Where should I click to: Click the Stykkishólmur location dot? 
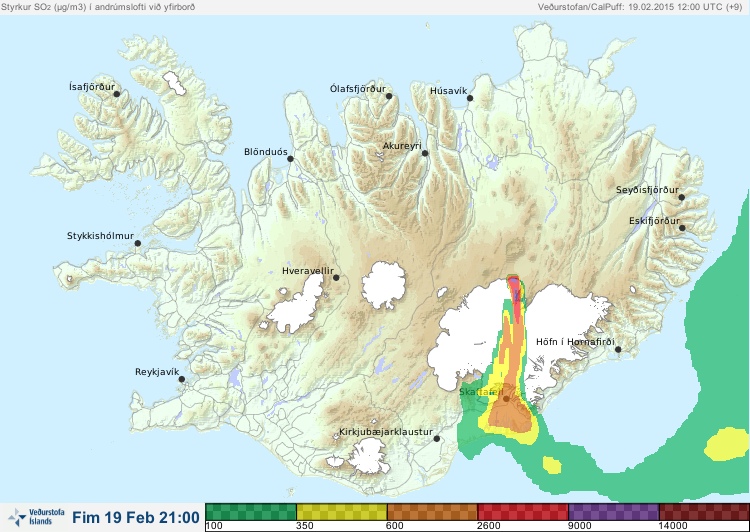click(138, 244)
